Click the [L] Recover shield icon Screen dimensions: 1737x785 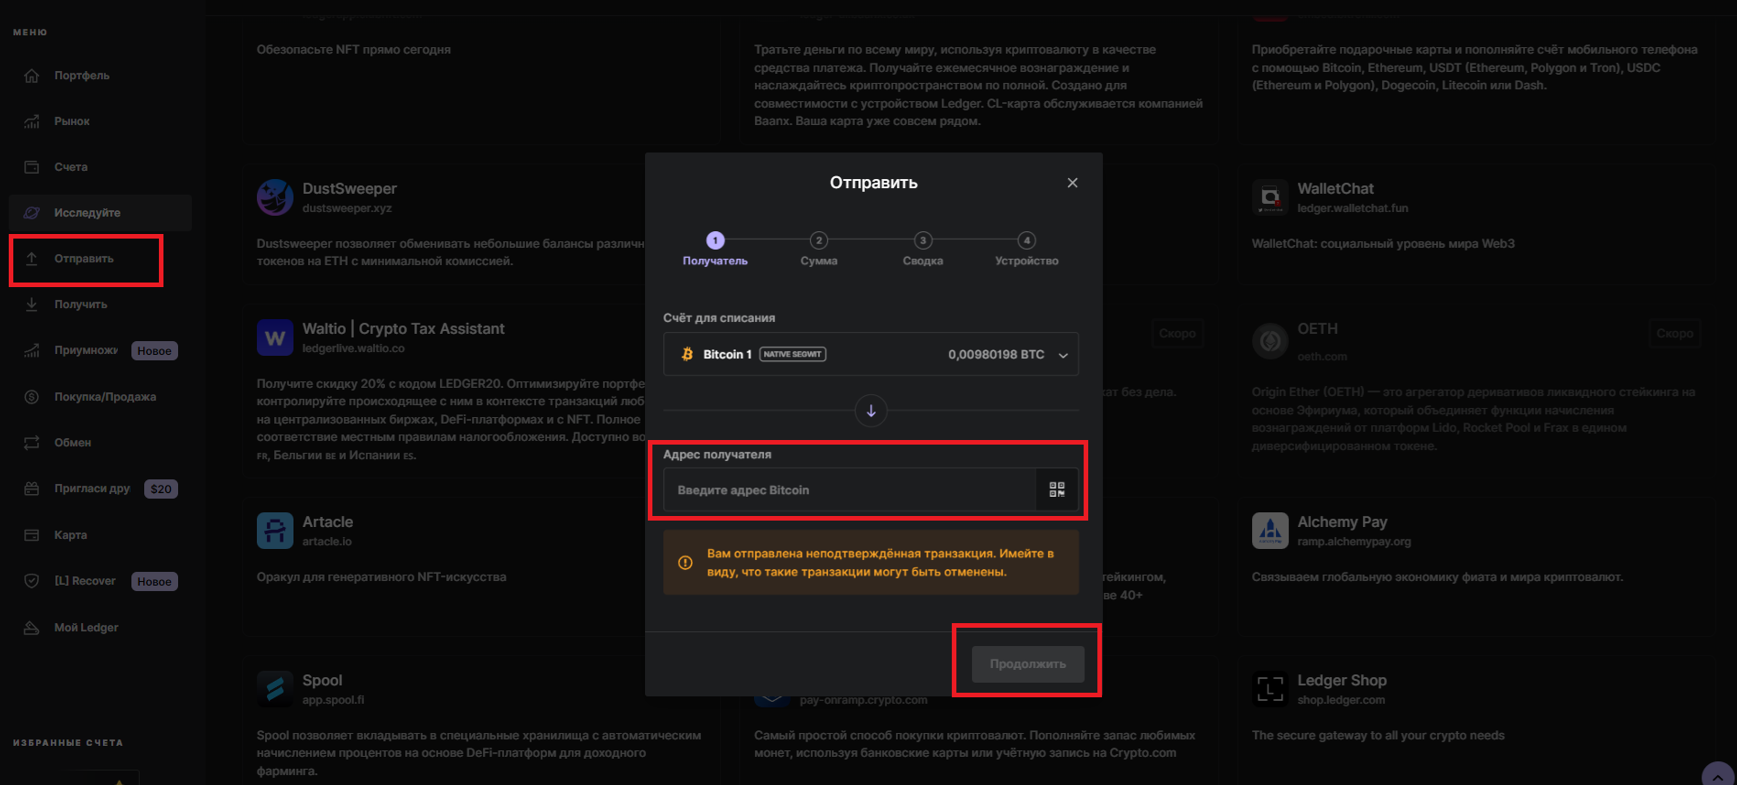point(32,581)
